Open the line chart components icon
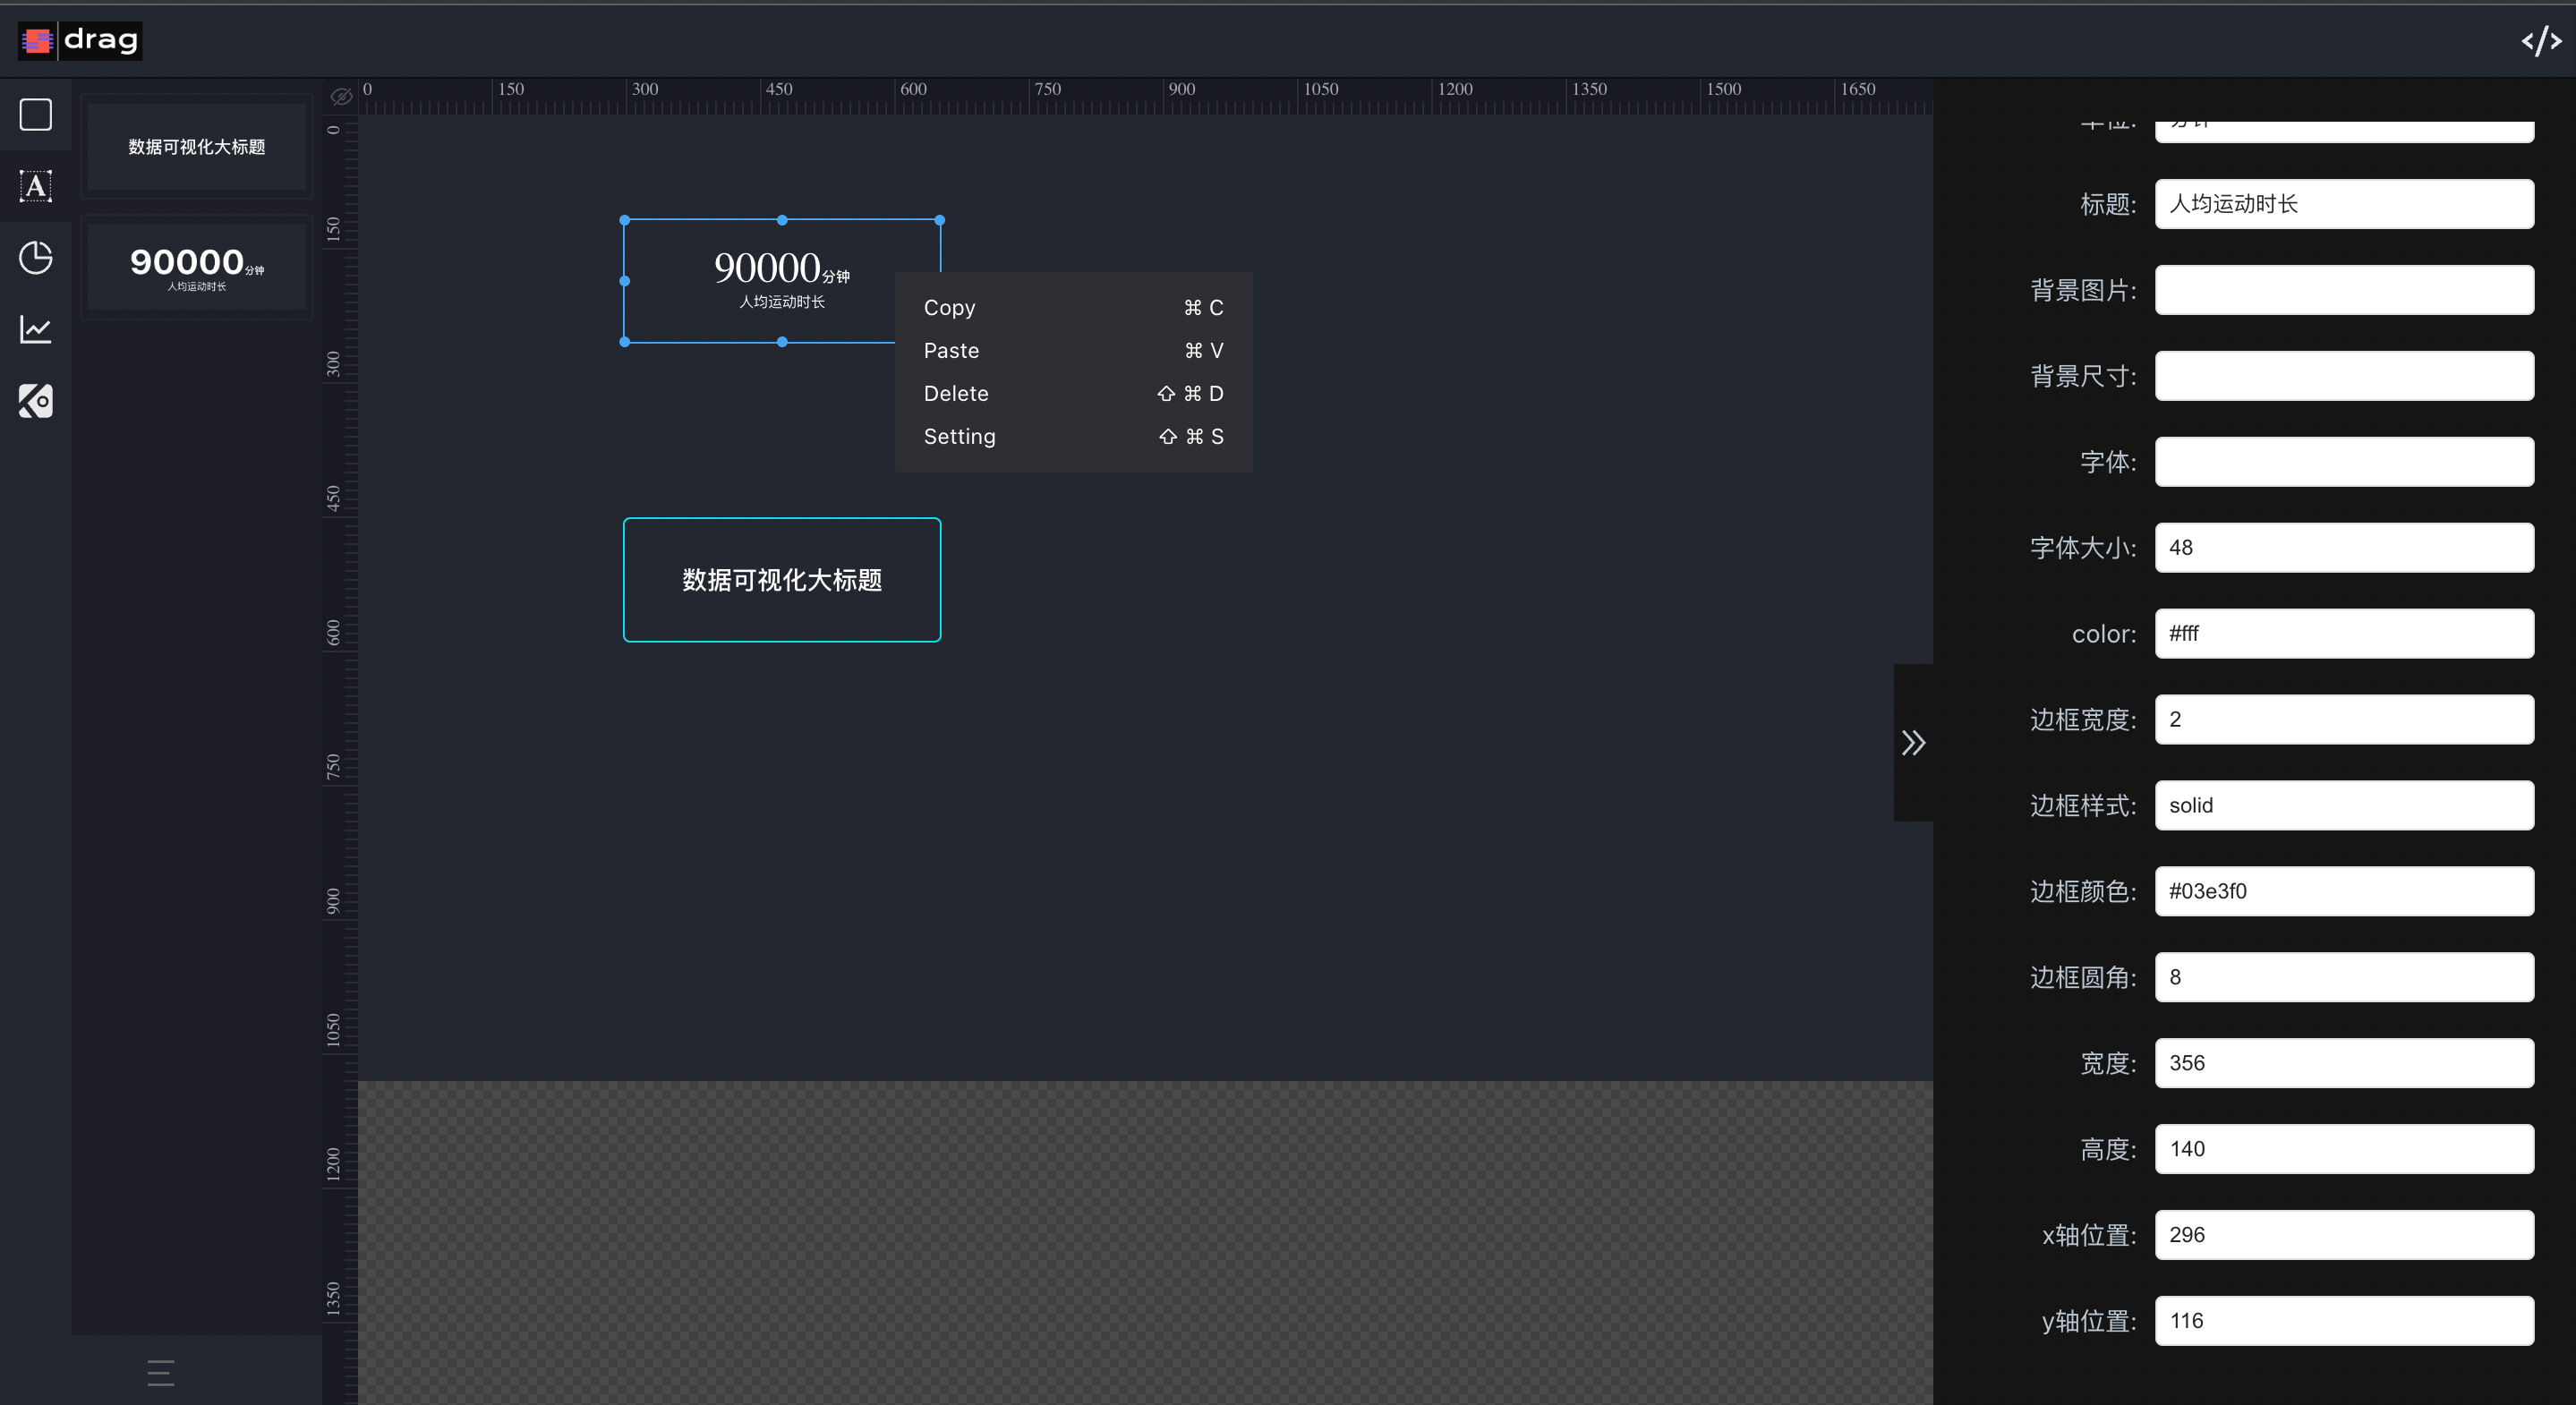 [x=36, y=329]
